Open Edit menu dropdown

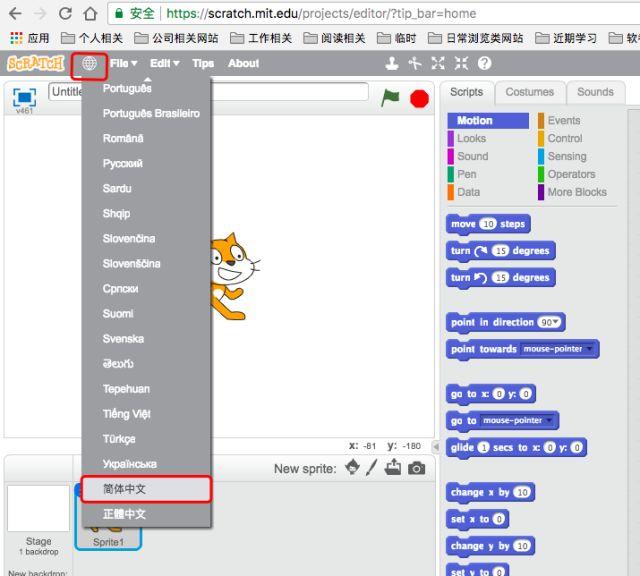[164, 63]
